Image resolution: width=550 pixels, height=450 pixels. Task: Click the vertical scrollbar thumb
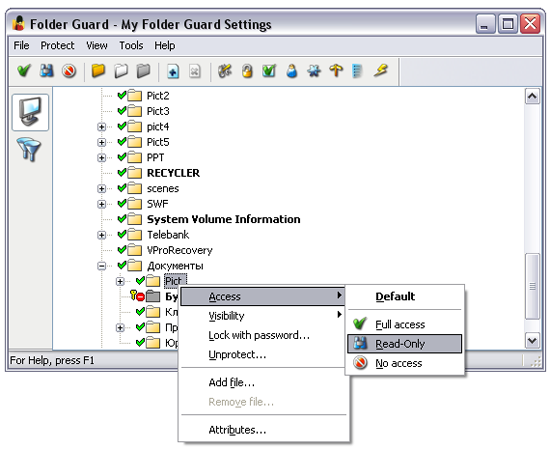coord(532,286)
